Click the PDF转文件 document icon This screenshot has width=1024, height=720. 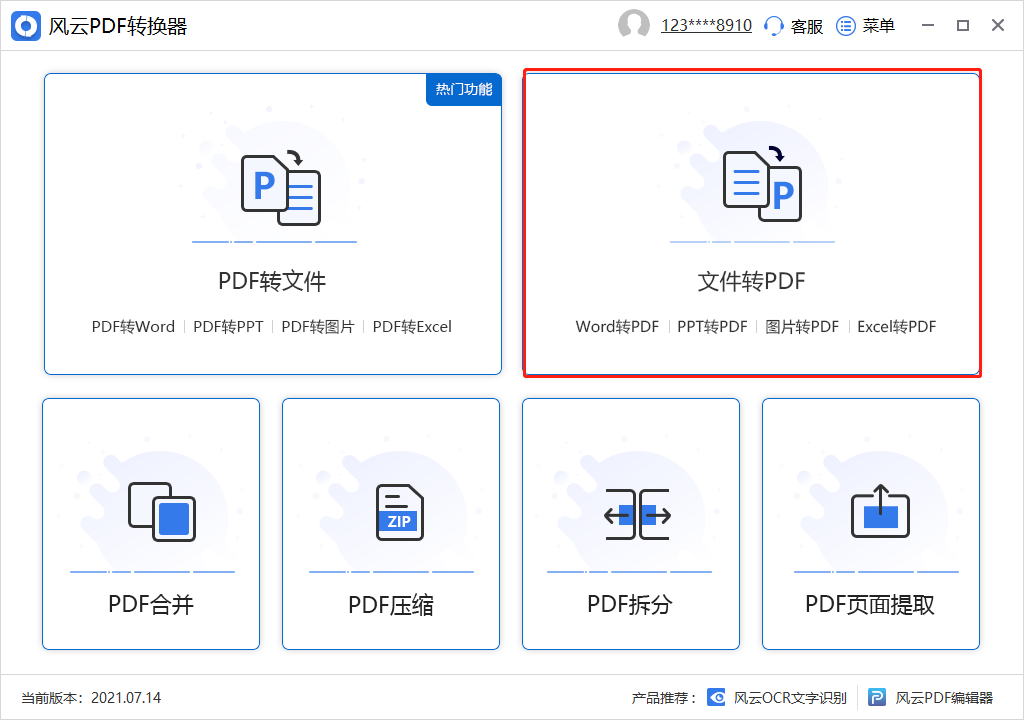[x=281, y=188]
